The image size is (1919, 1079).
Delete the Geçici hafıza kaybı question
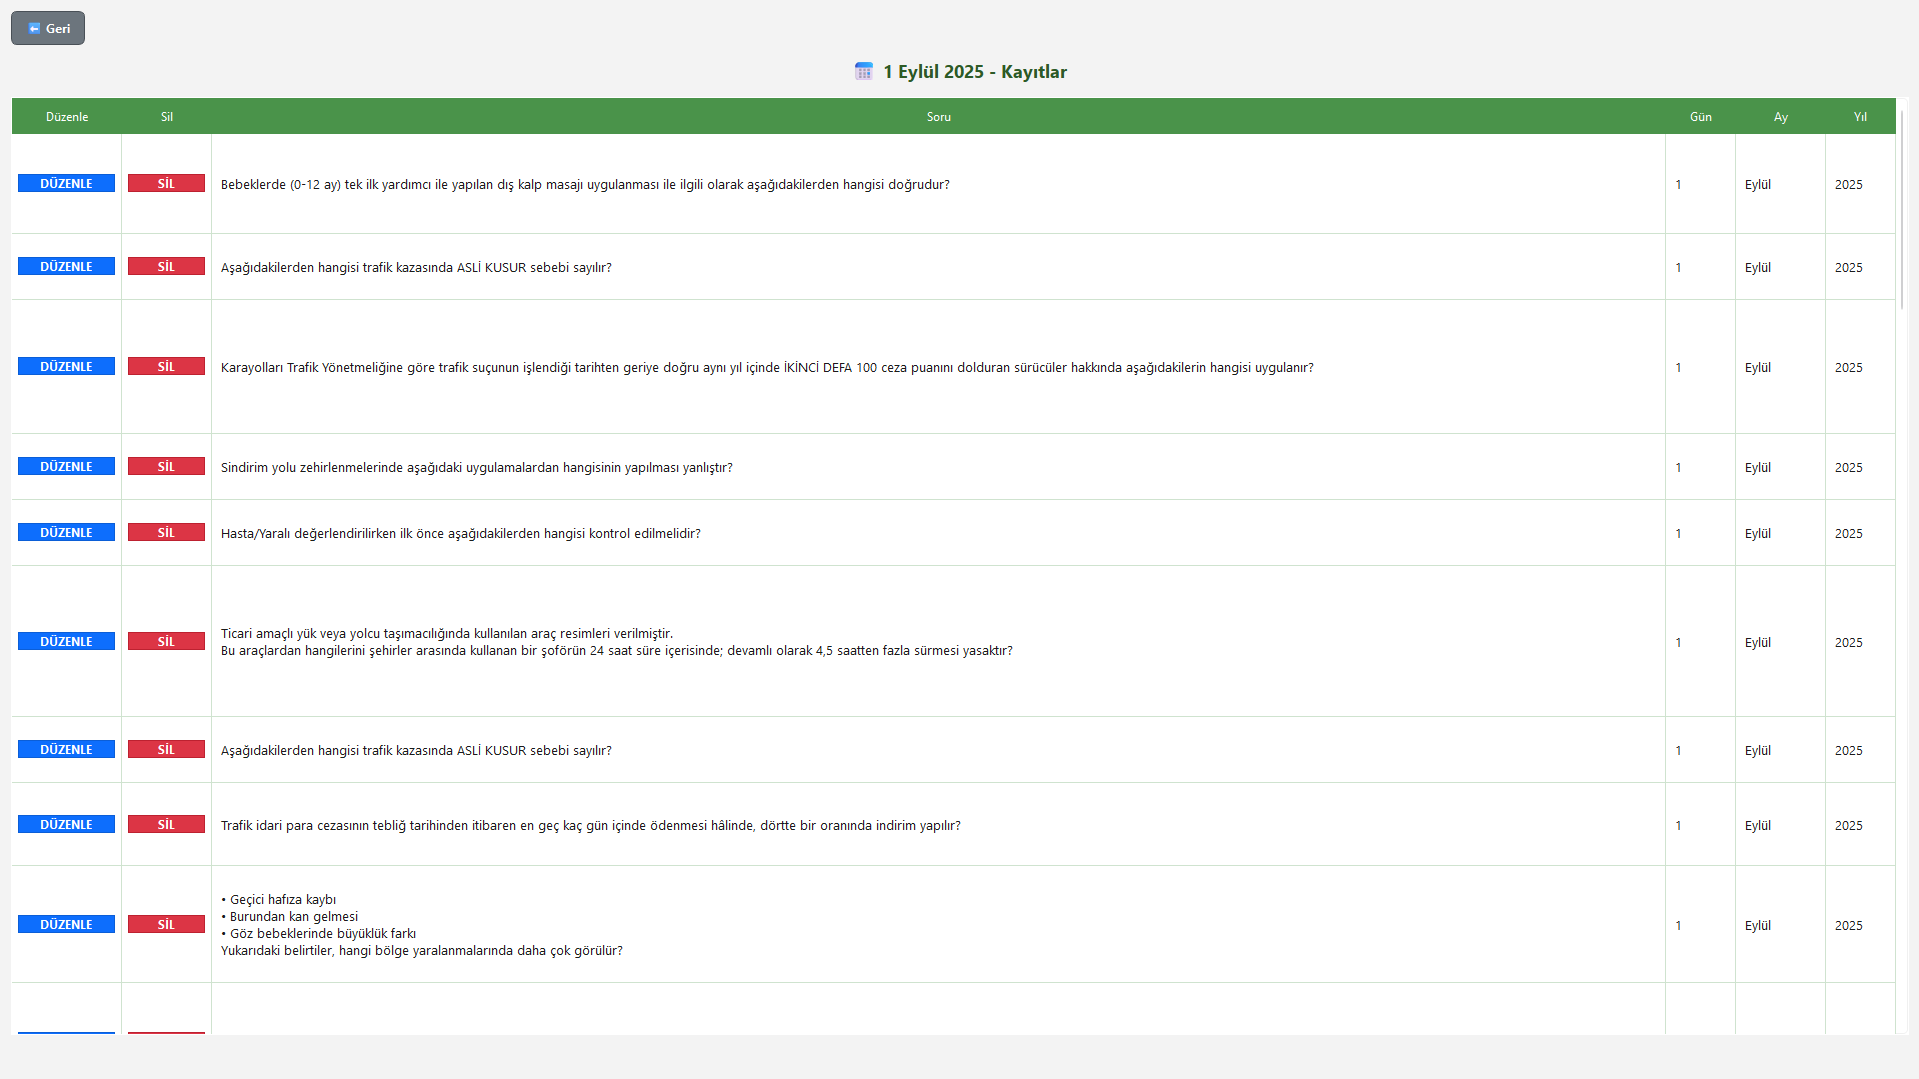point(166,925)
